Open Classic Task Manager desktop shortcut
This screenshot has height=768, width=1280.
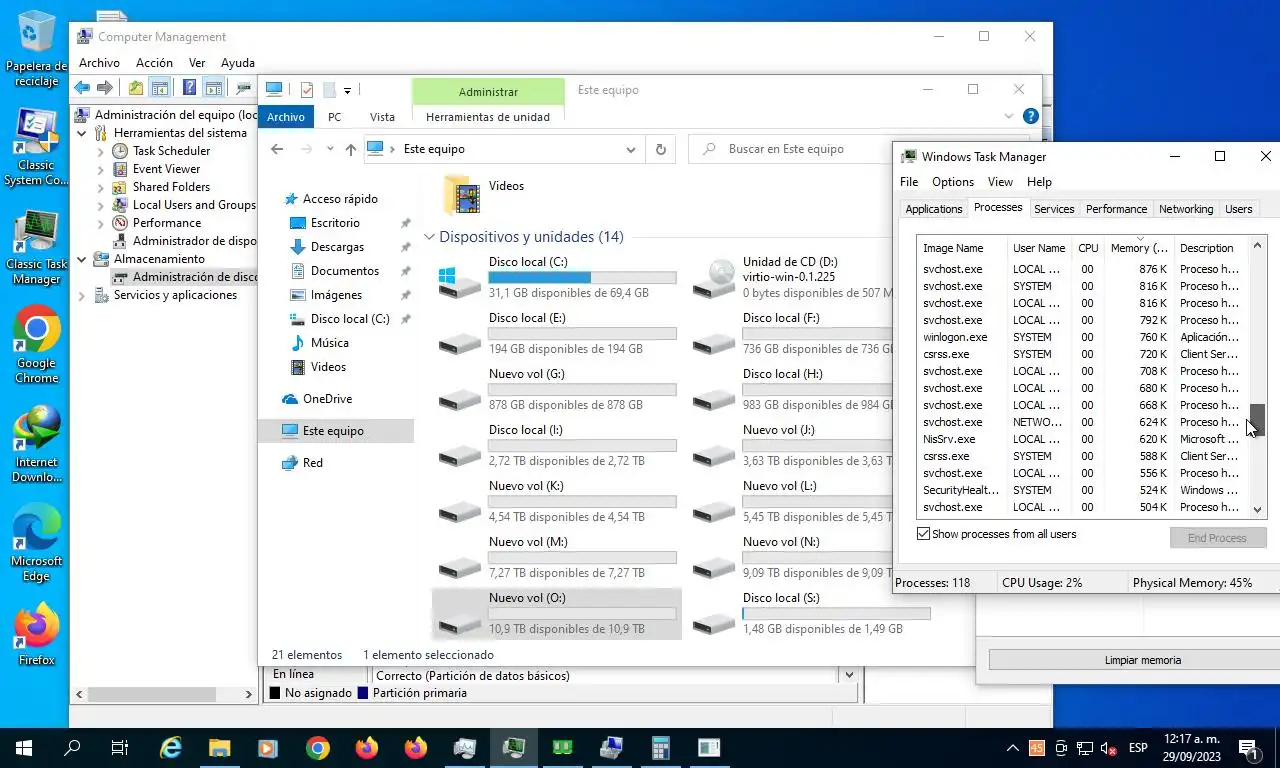point(36,248)
